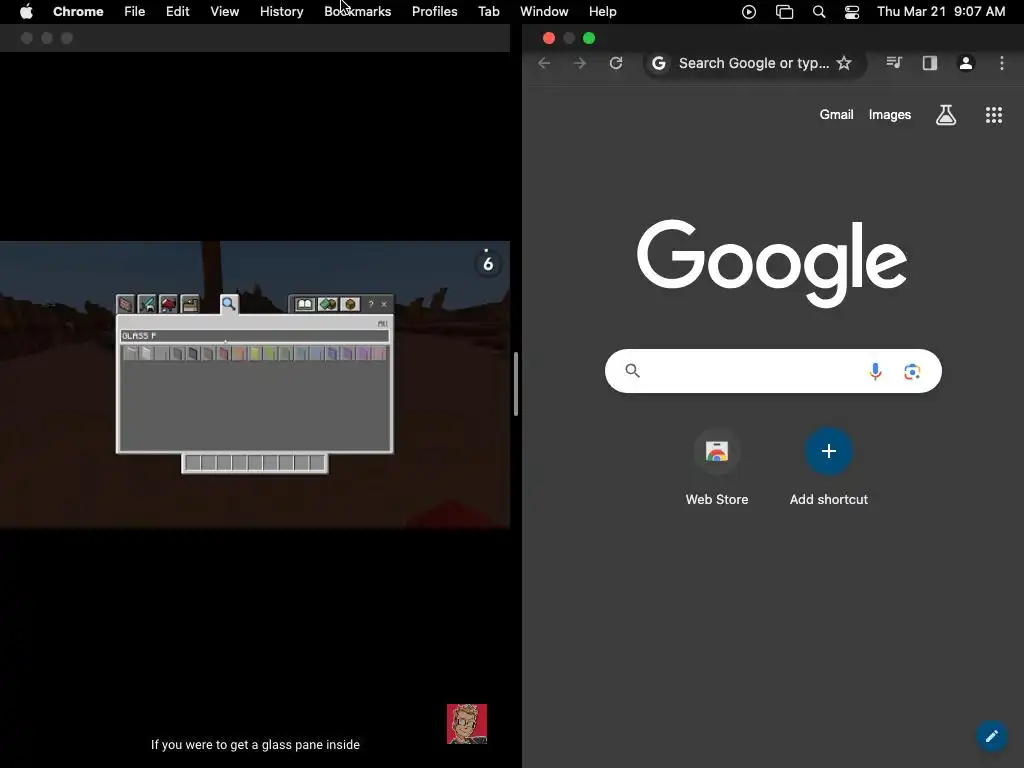The image size is (1024, 768).
Task: Go forward in the Chrome window
Action: [x=579, y=63]
